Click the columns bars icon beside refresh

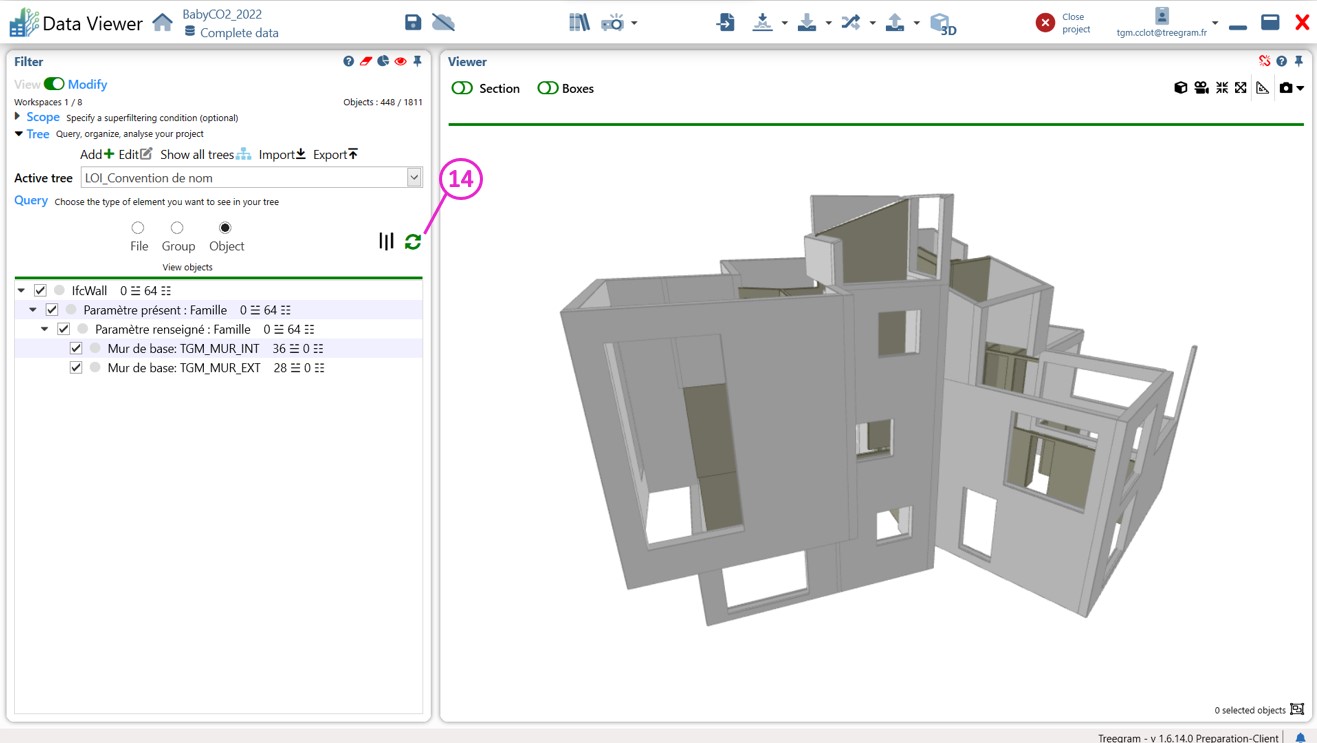click(386, 241)
